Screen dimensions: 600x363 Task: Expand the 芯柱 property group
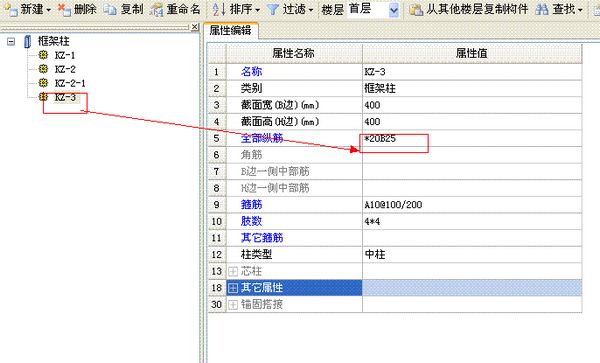tap(233, 272)
